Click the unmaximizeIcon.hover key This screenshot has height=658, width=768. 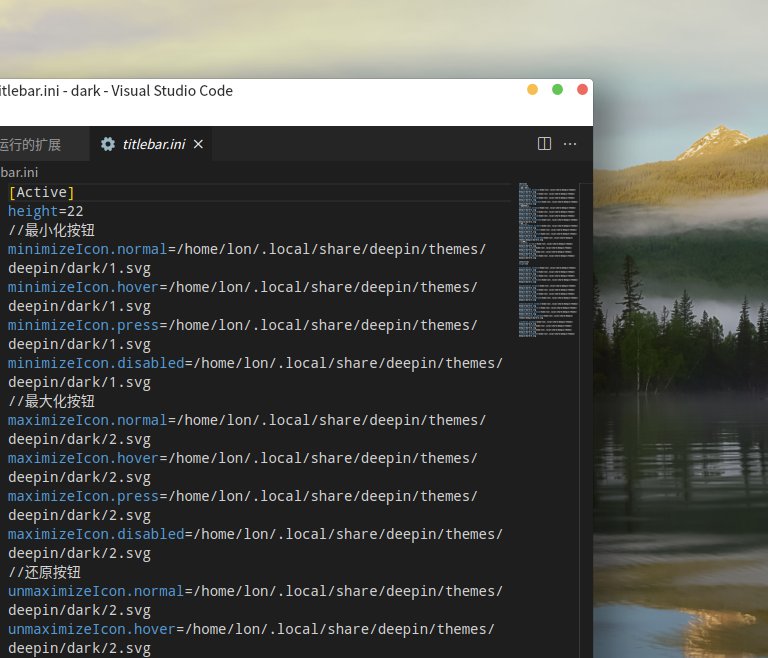tap(92, 629)
